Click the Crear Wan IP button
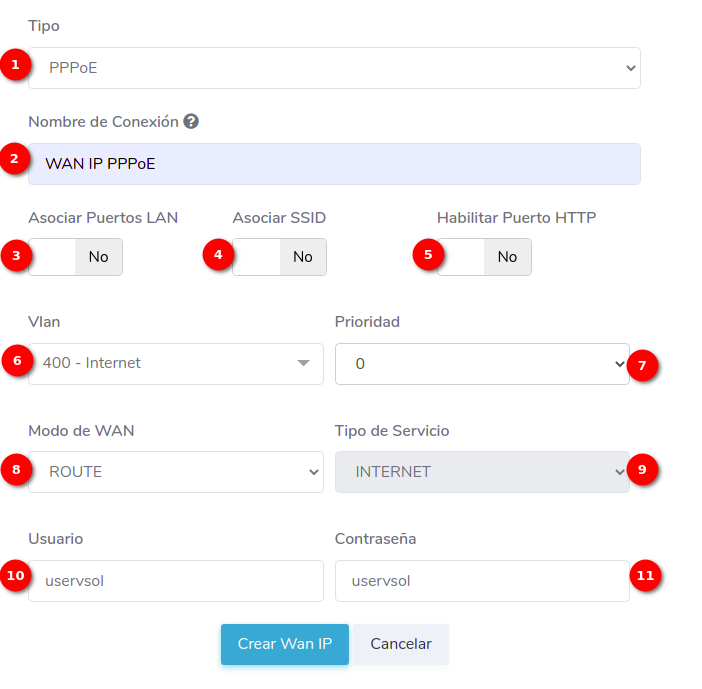The height and width of the screenshot is (689, 702). [x=285, y=644]
